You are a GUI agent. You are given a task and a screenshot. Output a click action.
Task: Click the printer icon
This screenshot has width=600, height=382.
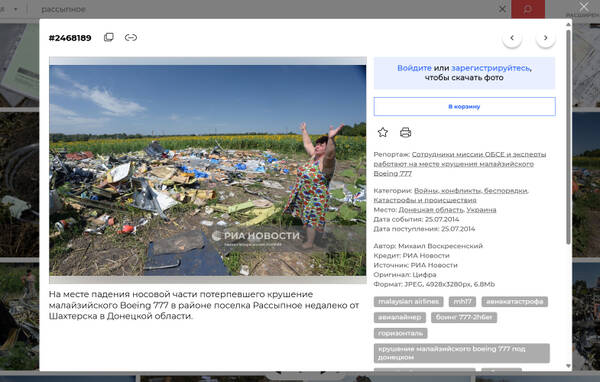coord(405,132)
